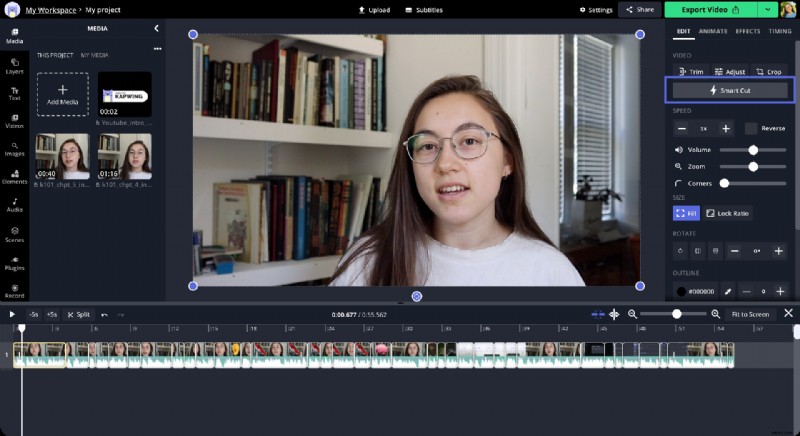Image resolution: width=800 pixels, height=436 pixels.
Task: Switch to This Project media tab
Action: point(55,55)
